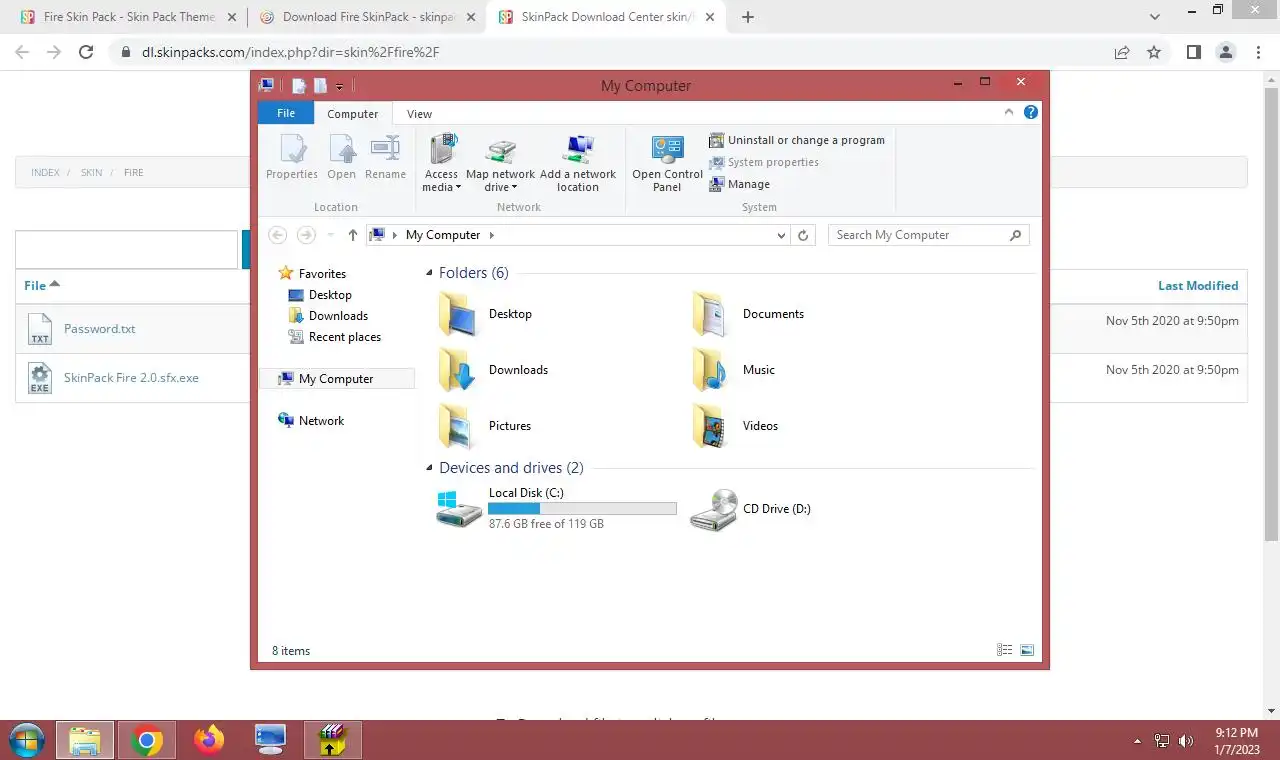Sort by Last Modified column header
Viewport: 1280px width, 760px height.
(1198, 286)
